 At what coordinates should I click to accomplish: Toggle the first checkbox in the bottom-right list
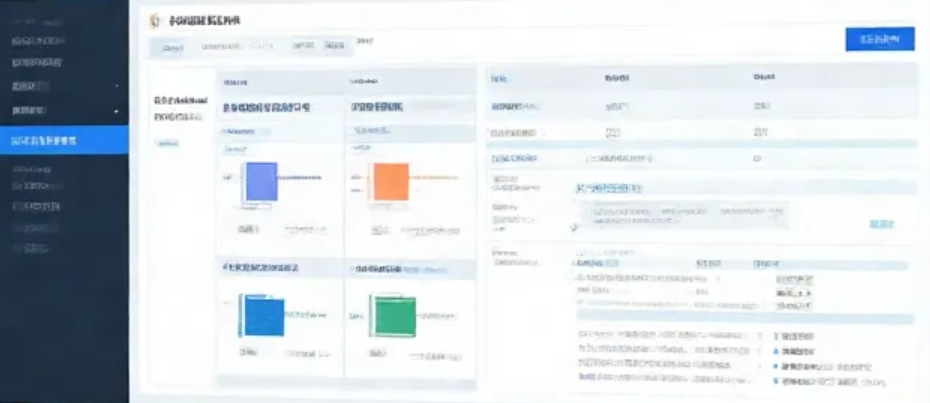pyautogui.click(x=776, y=337)
